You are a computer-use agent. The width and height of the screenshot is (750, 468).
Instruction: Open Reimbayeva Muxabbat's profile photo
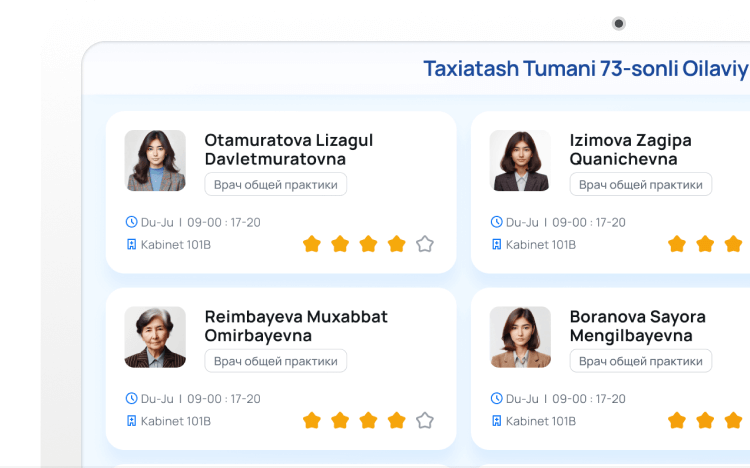[x=155, y=337]
